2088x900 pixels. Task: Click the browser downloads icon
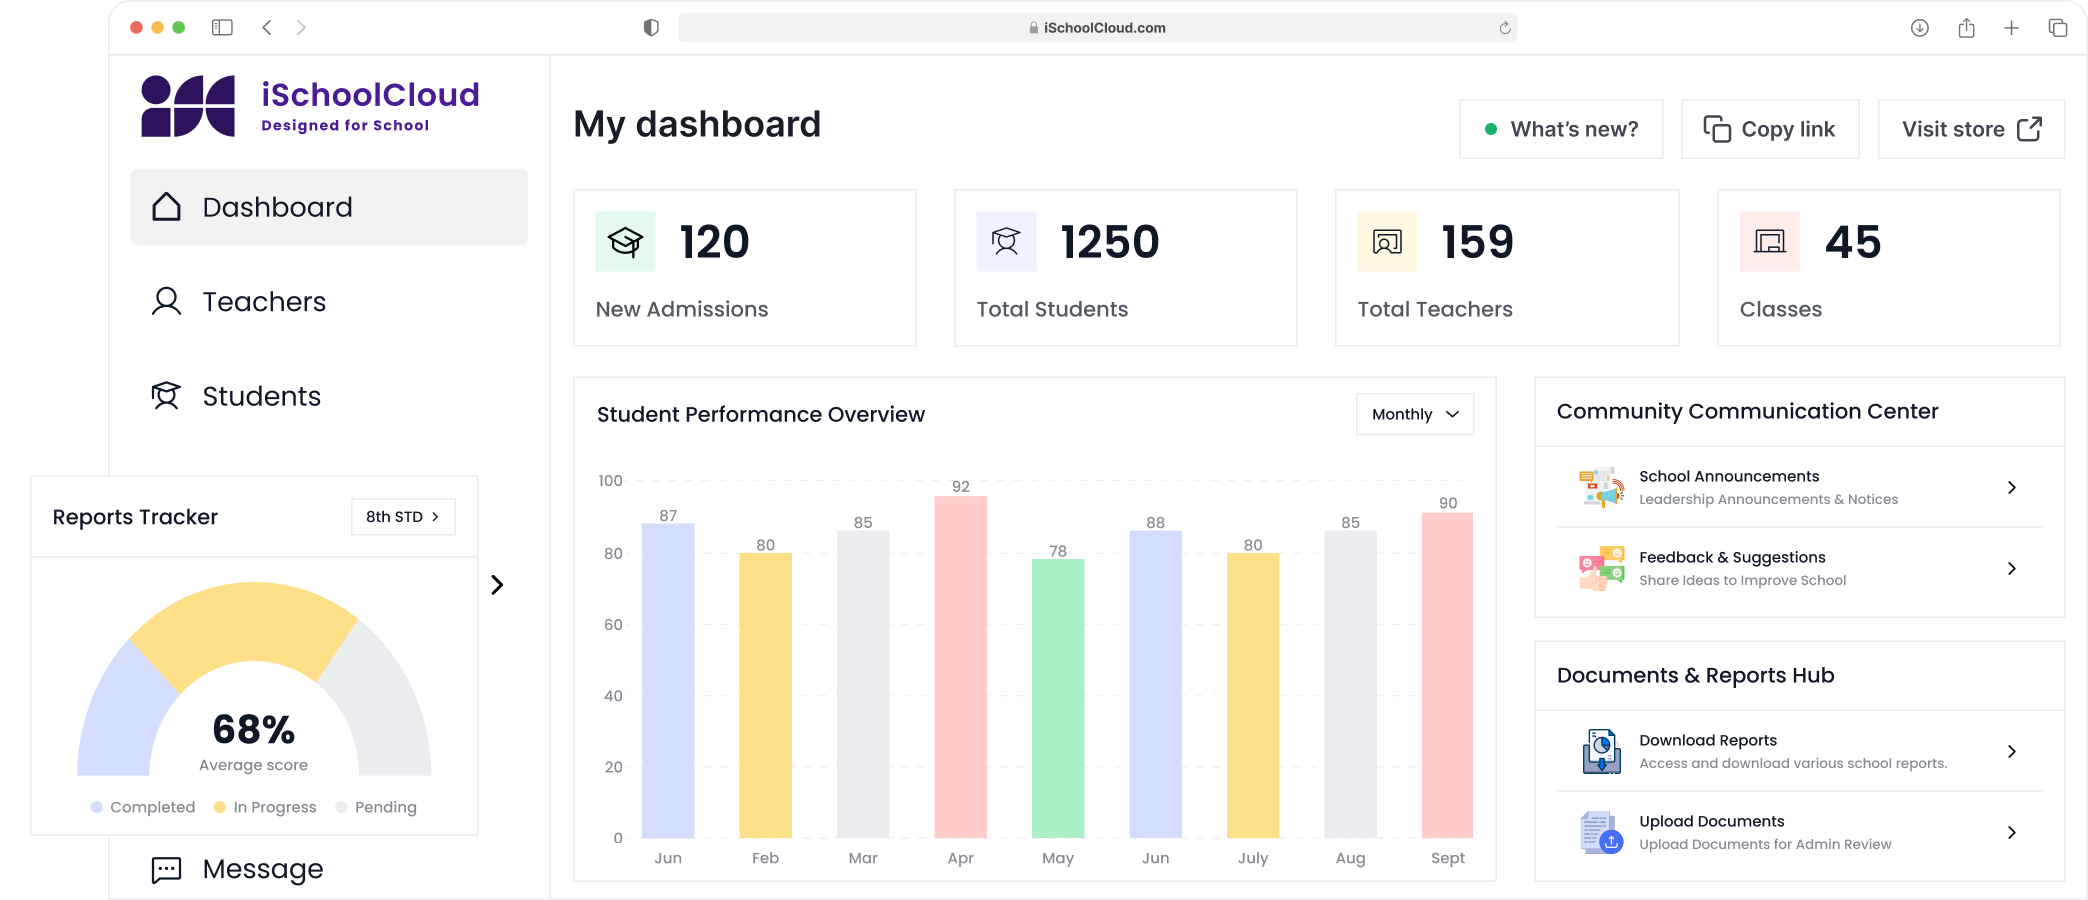tap(1919, 28)
